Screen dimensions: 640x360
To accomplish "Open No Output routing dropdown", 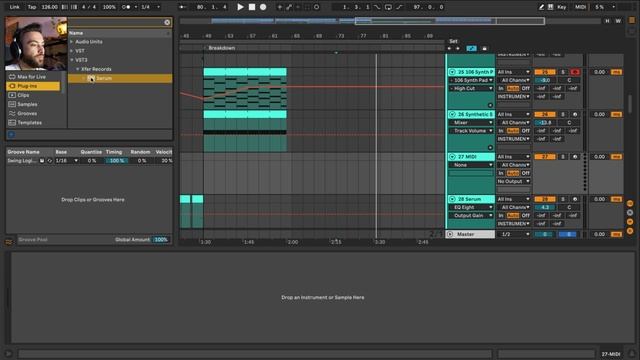I will click(x=513, y=181).
